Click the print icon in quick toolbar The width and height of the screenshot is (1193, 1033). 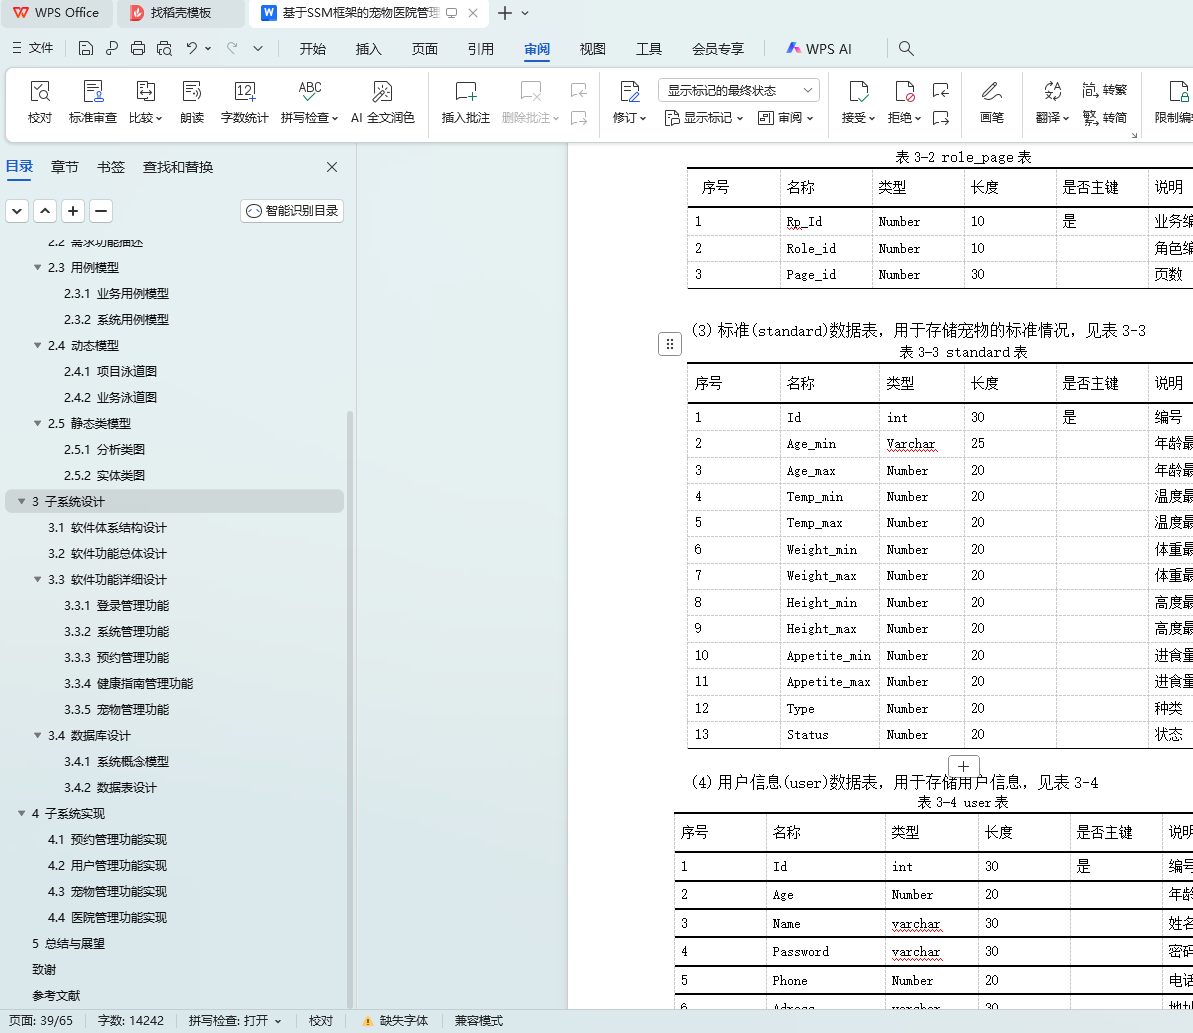tap(138, 49)
